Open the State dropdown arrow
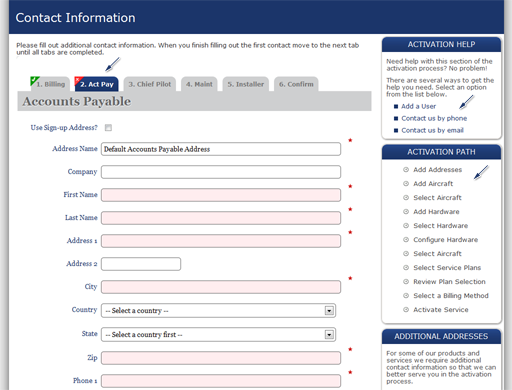The width and height of the screenshot is (512, 390). click(x=329, y=335)
